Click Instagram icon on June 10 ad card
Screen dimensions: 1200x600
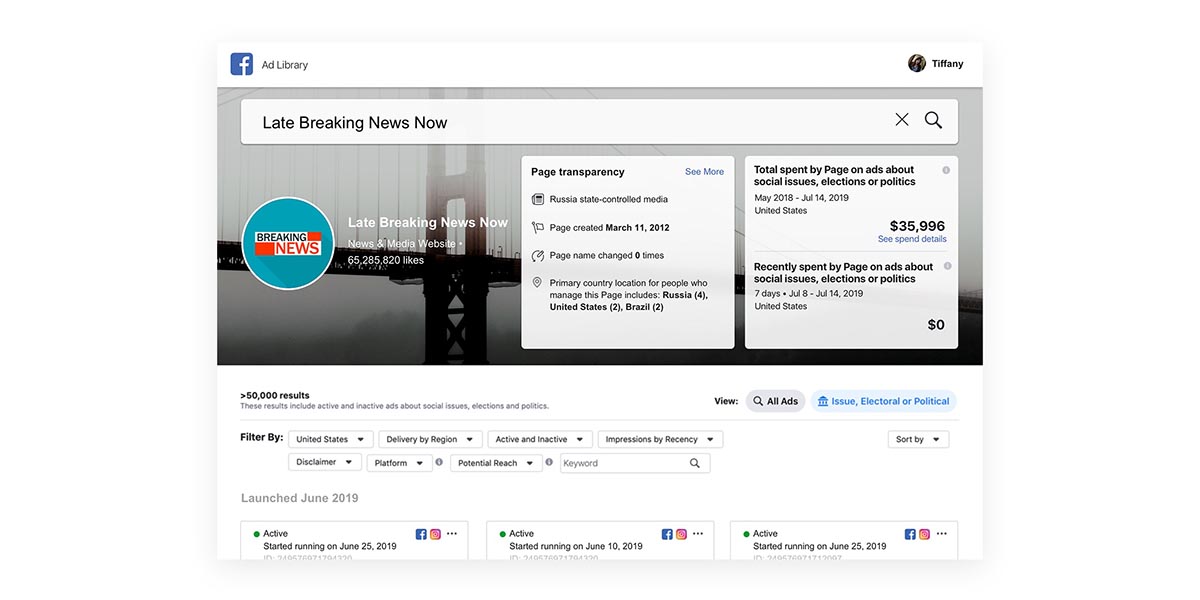[681, 534]
